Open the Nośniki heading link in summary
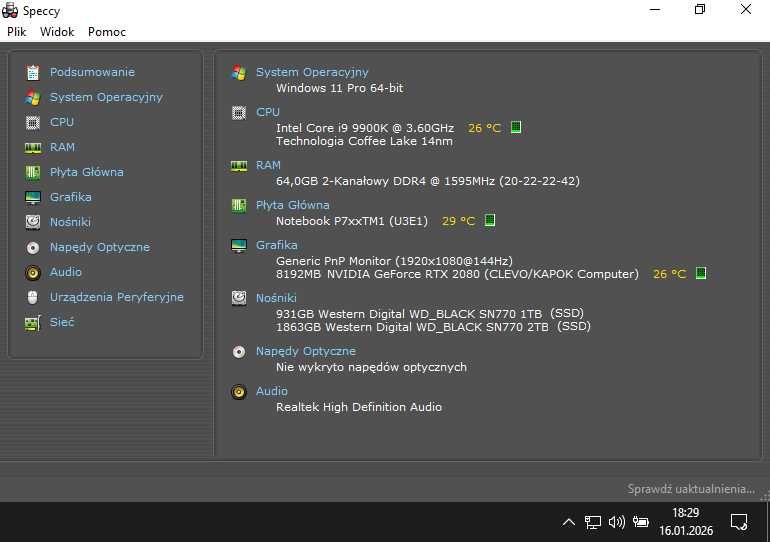770x542 pixels. coord(276,298)
